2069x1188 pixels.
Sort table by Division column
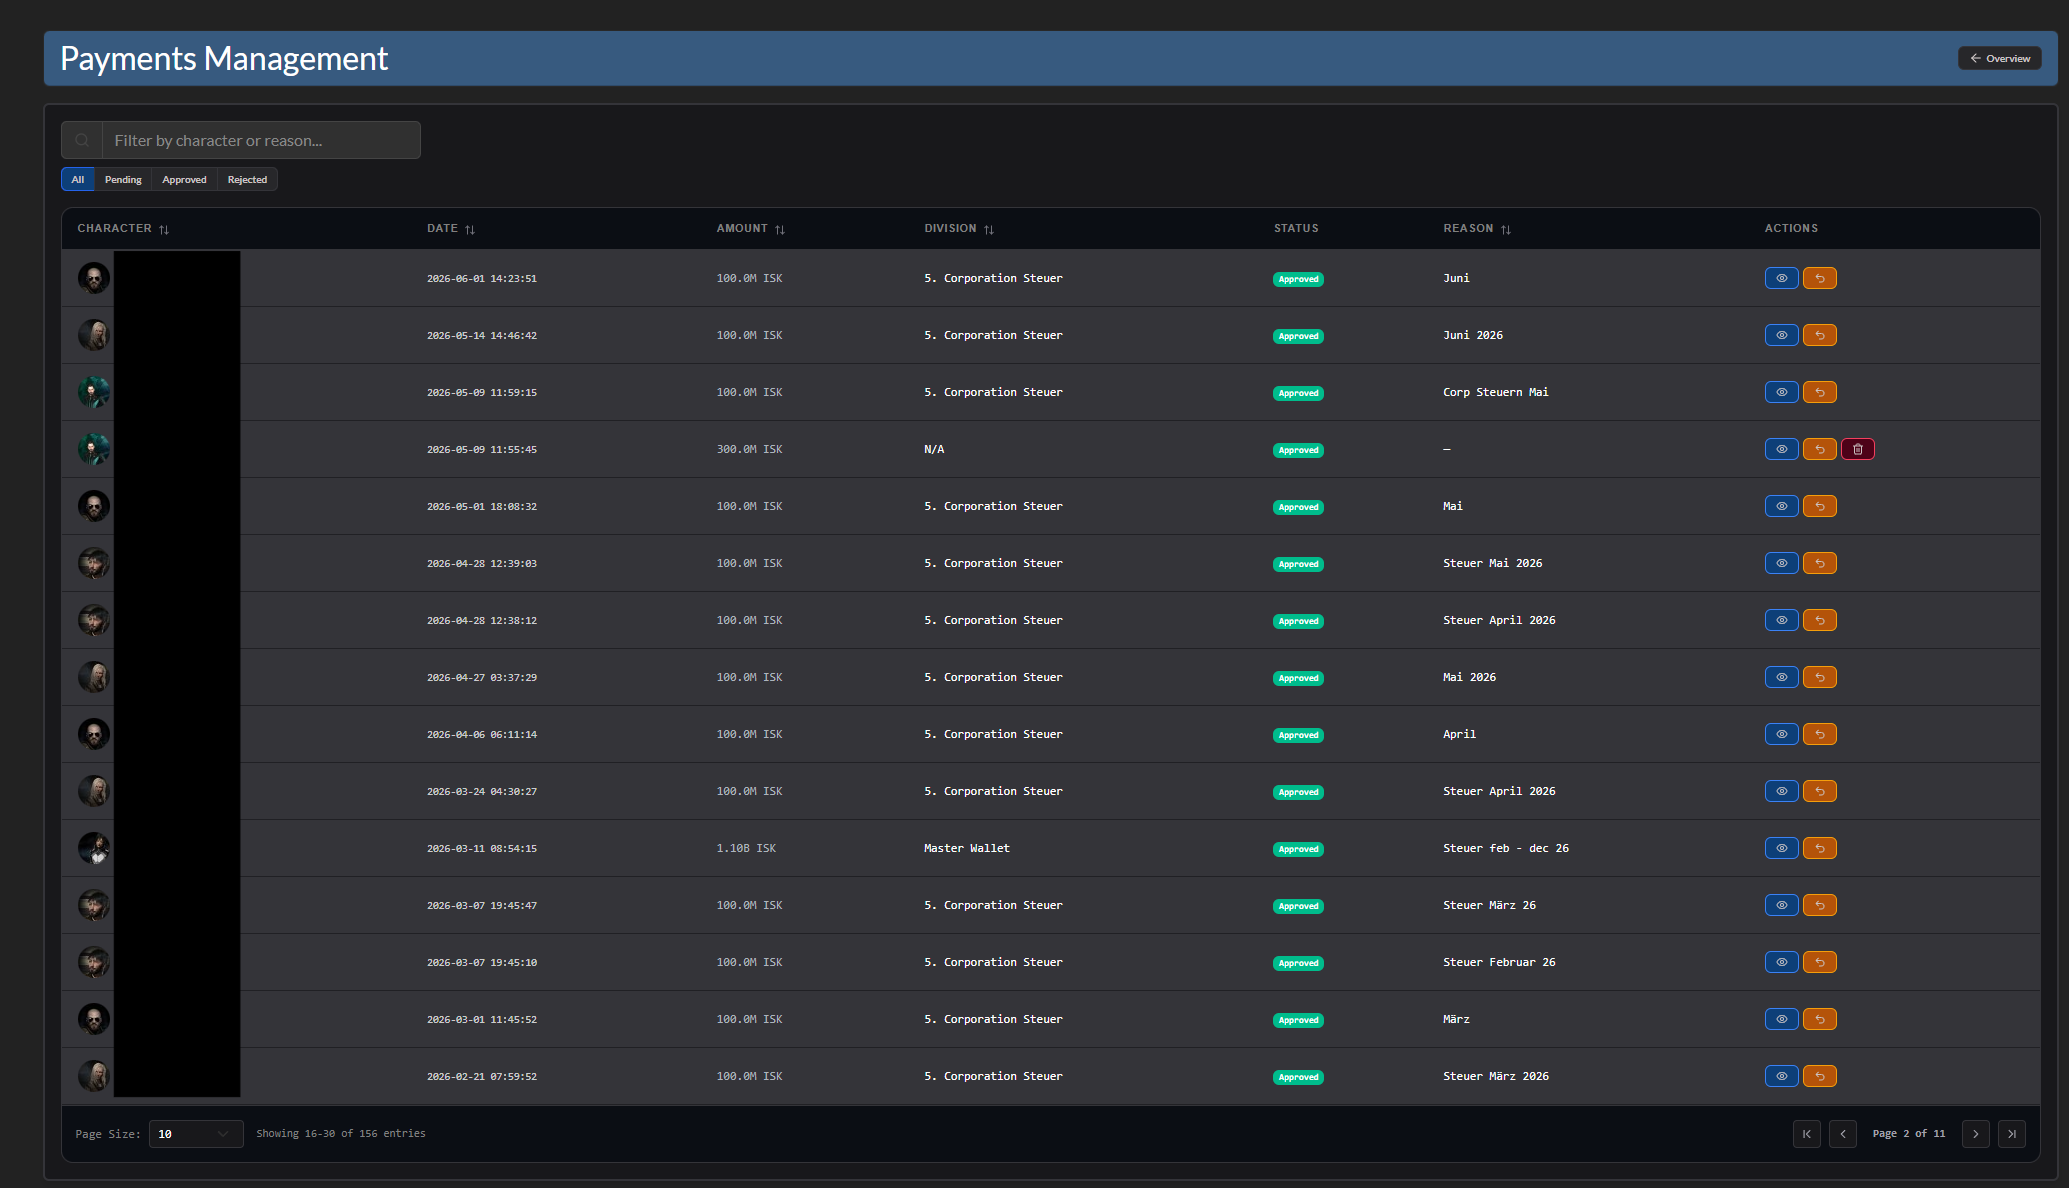tap(988, 229)
